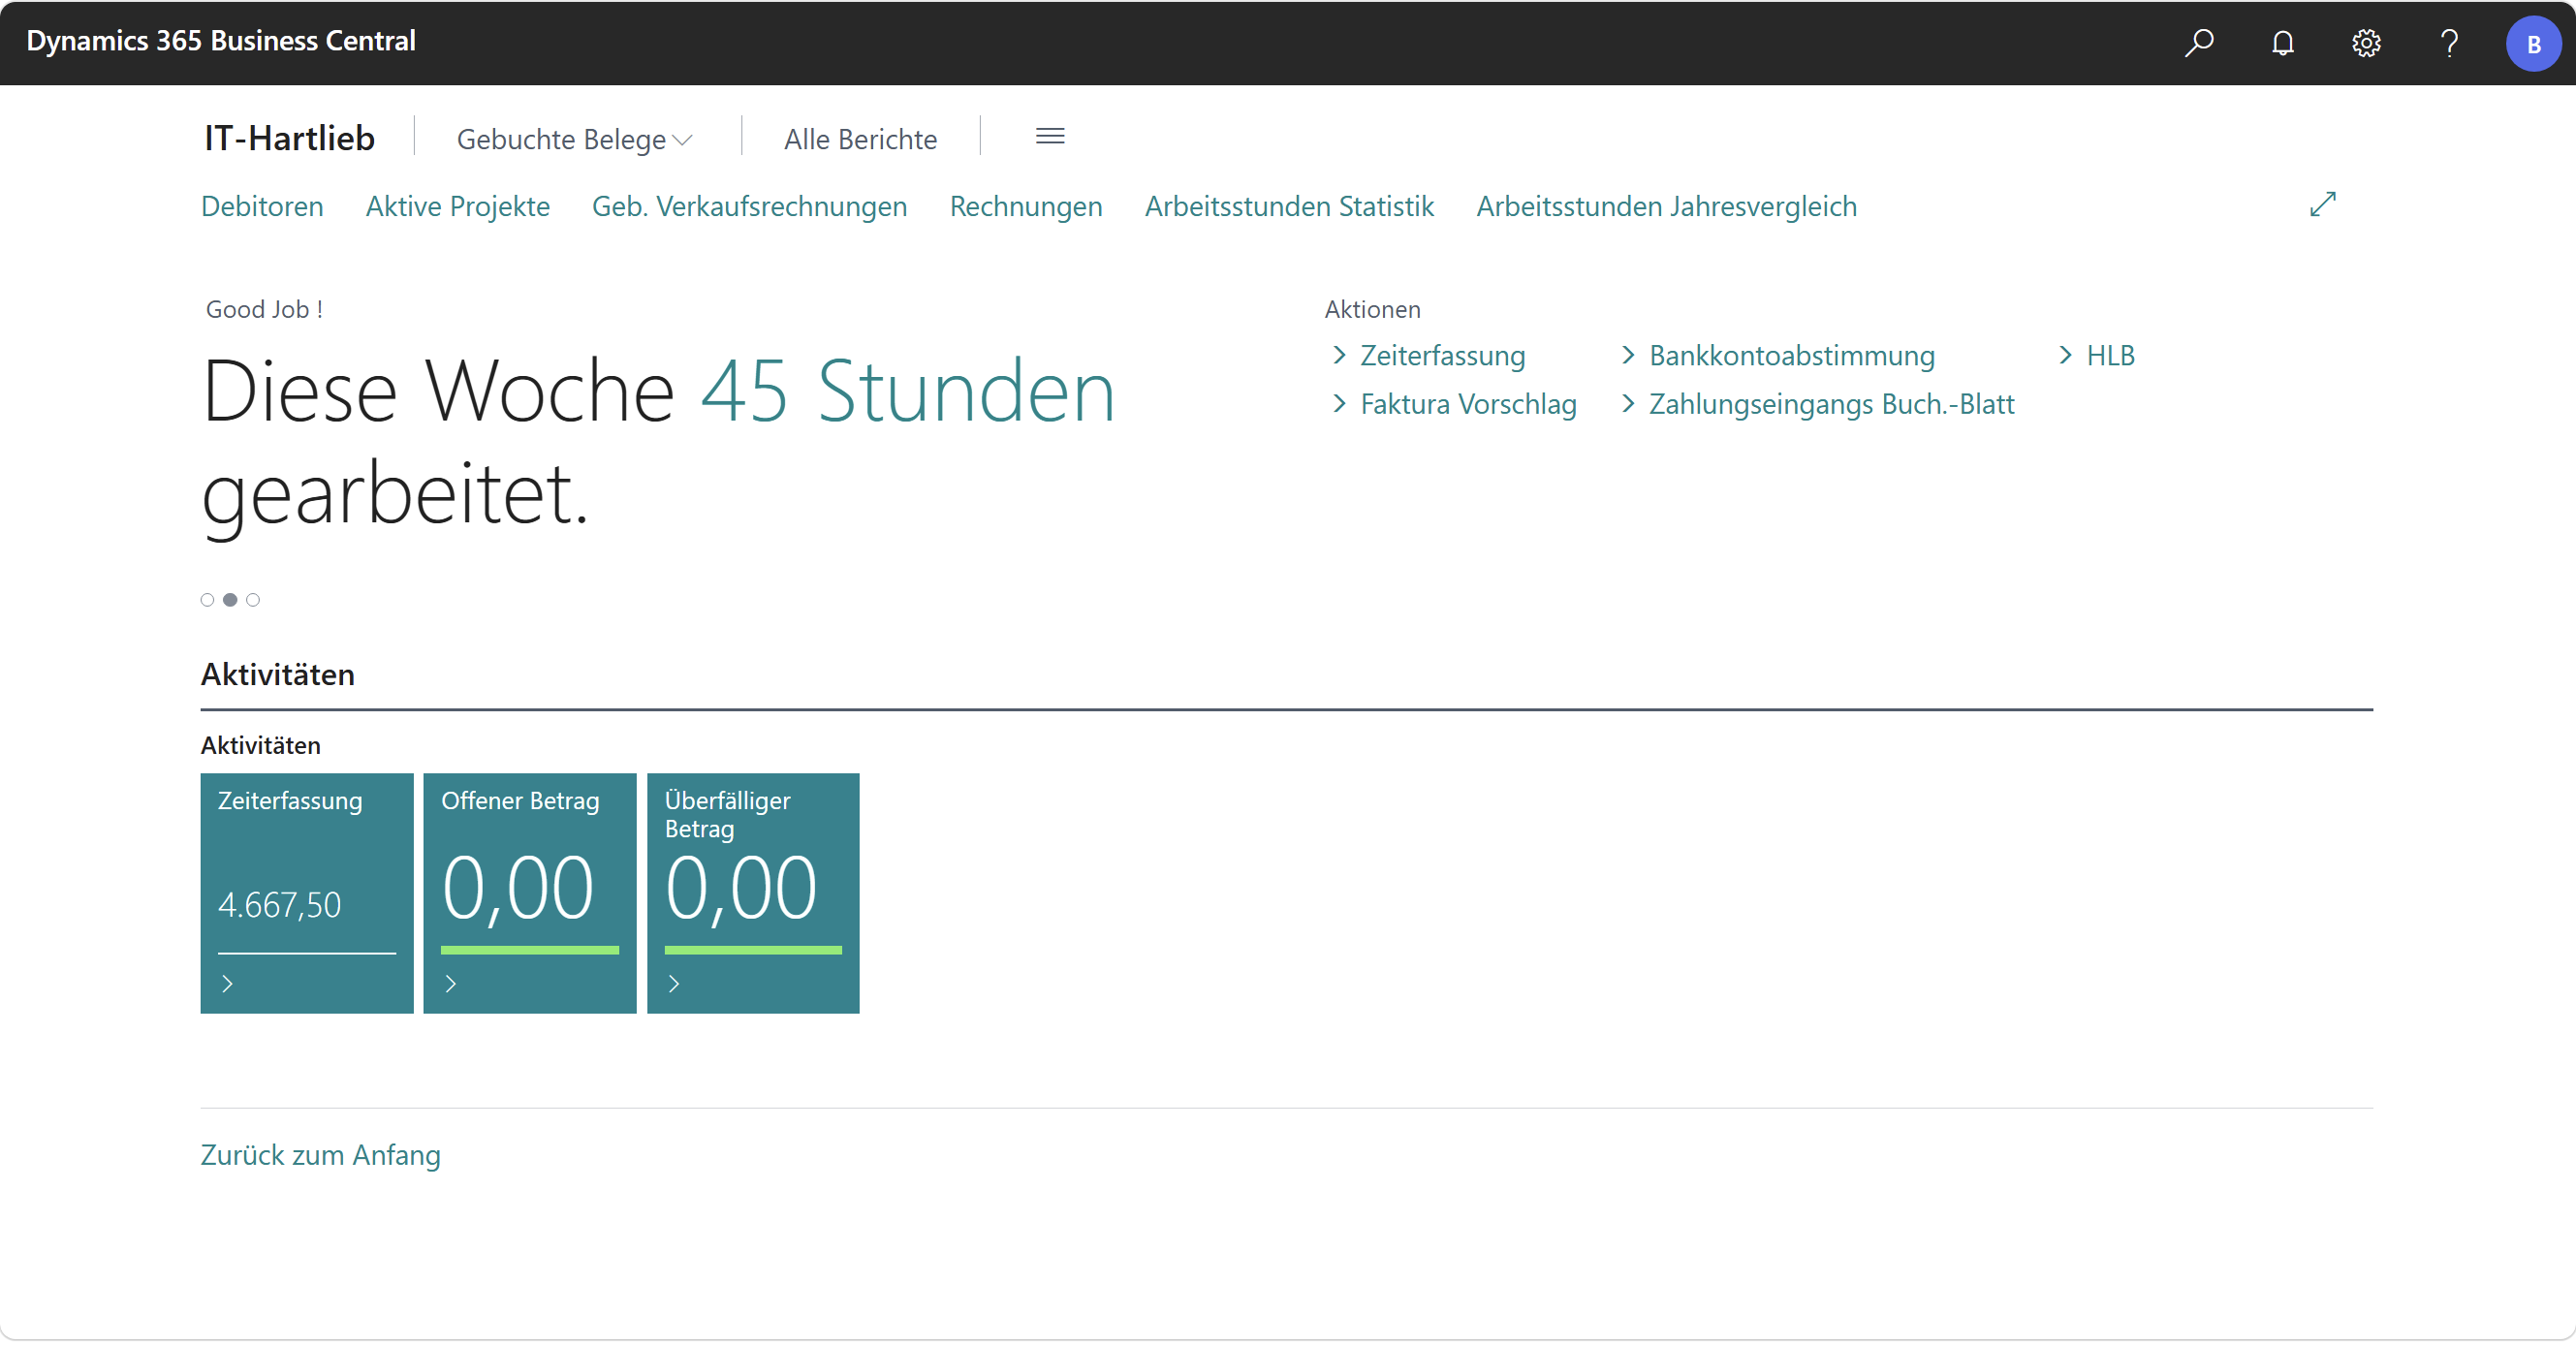Select the Debitoren navigation item

click(262, 206)
